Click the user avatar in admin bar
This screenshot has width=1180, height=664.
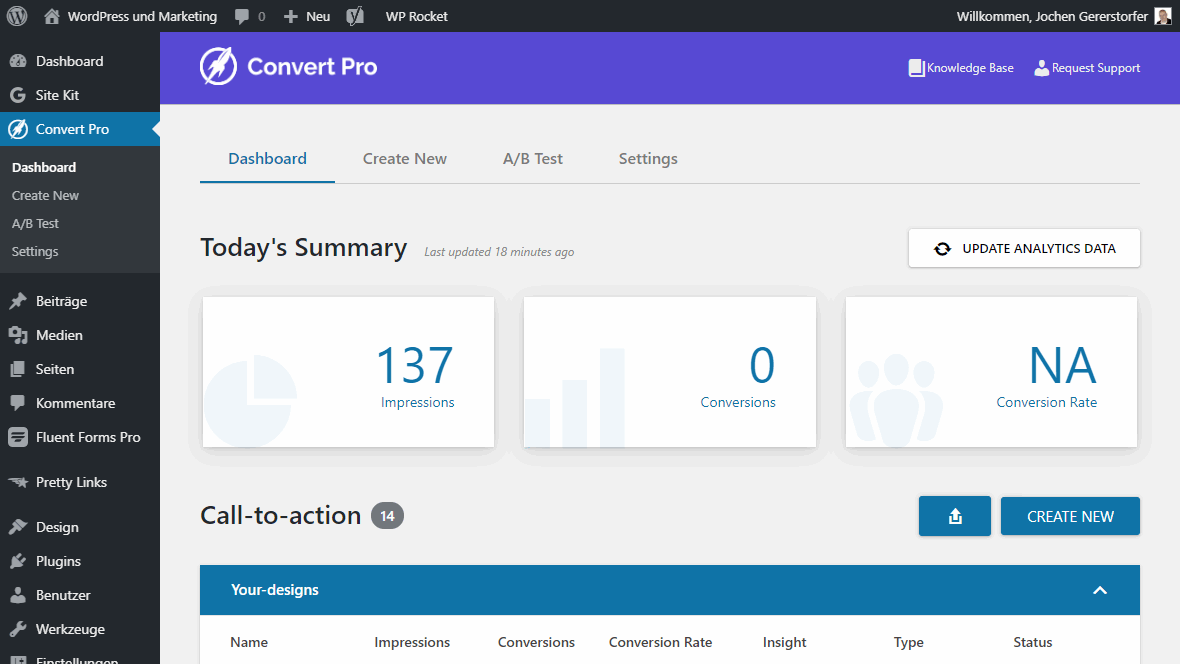pos(1162,16)
